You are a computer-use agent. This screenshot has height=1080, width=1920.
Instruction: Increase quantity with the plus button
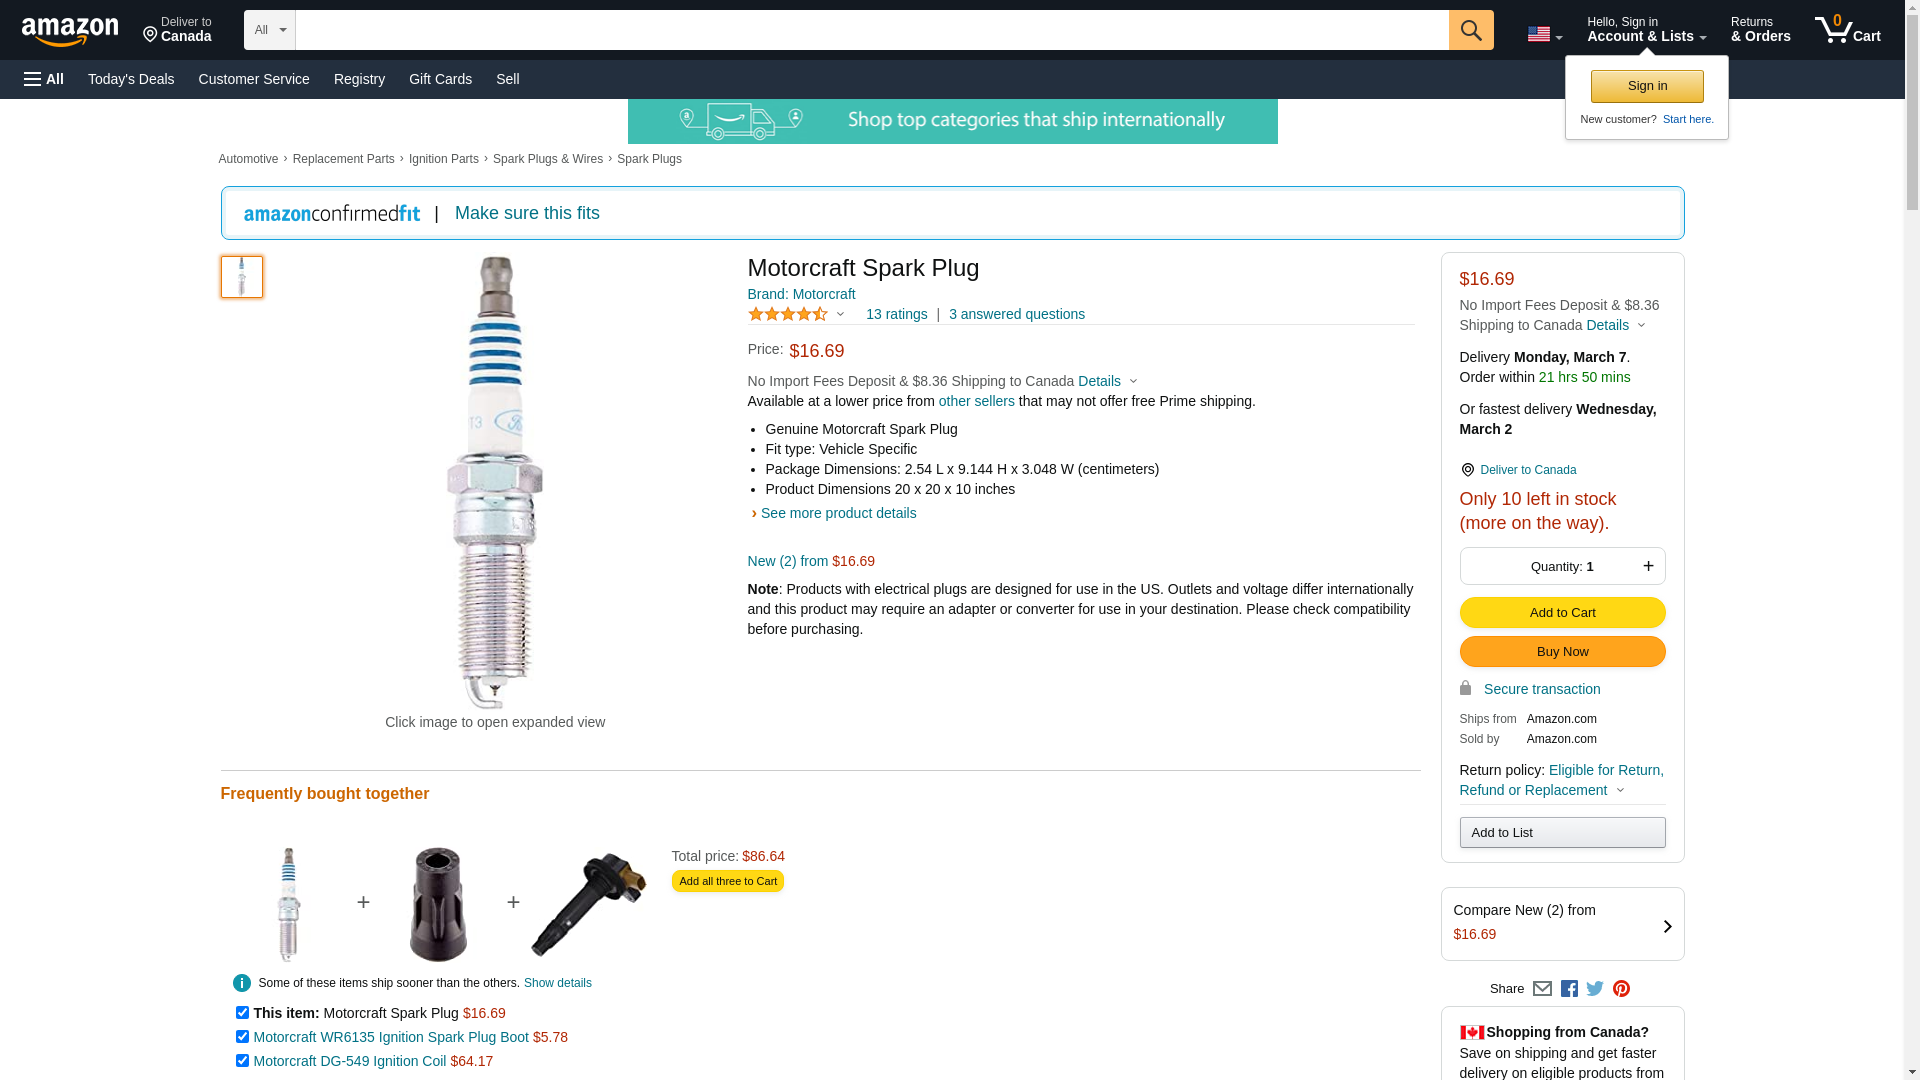1648,566
